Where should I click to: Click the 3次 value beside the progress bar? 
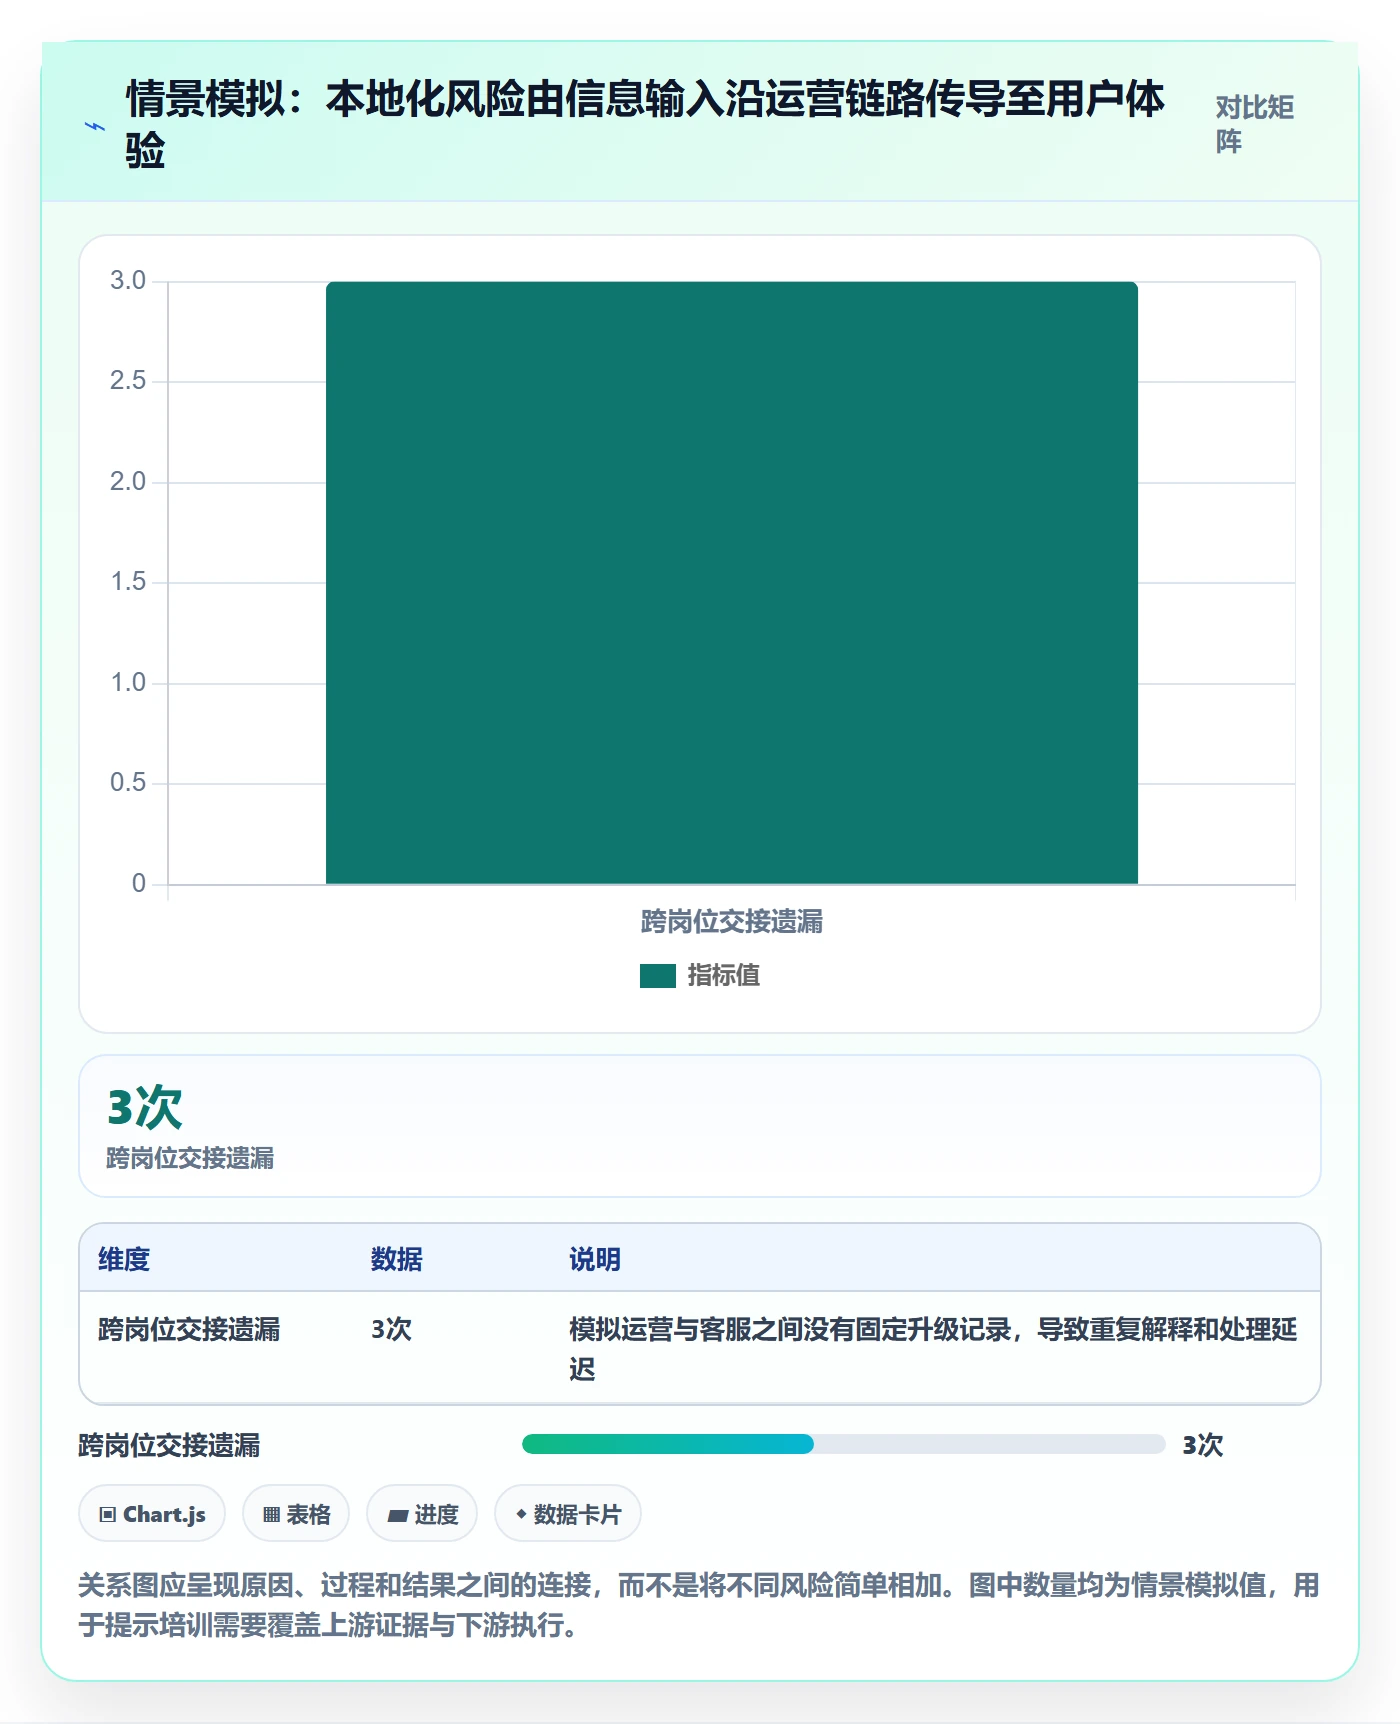1203,1445
